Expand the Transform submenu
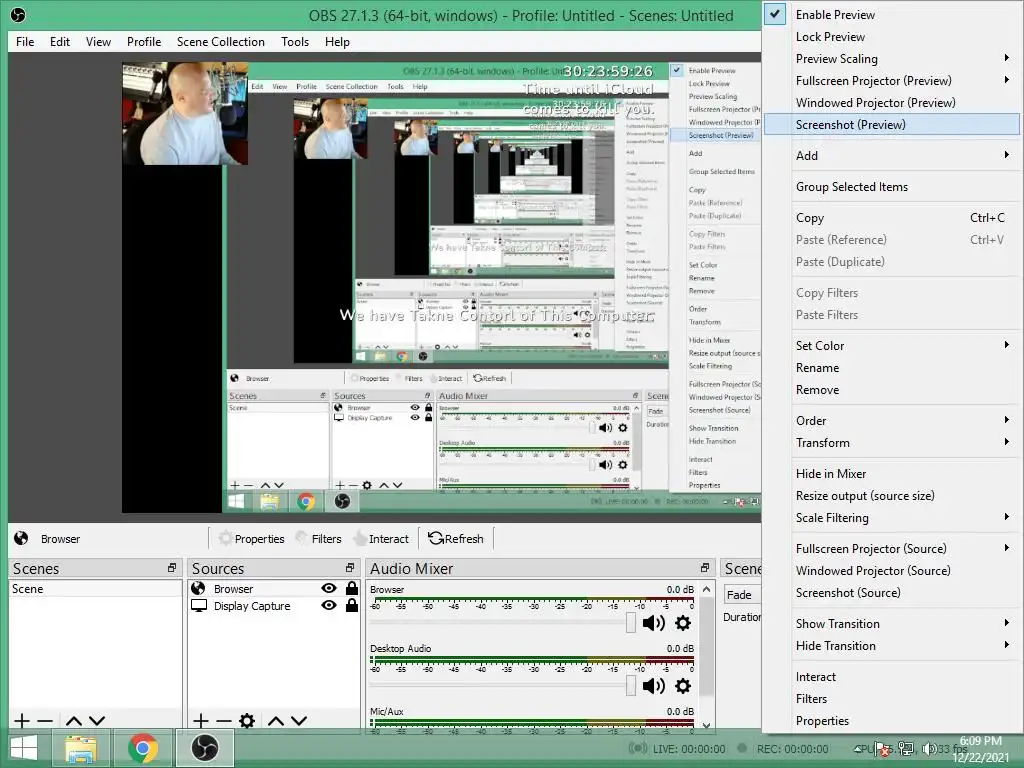The height and width of the screenshot is (768, 1024). (x=891, y=443)
